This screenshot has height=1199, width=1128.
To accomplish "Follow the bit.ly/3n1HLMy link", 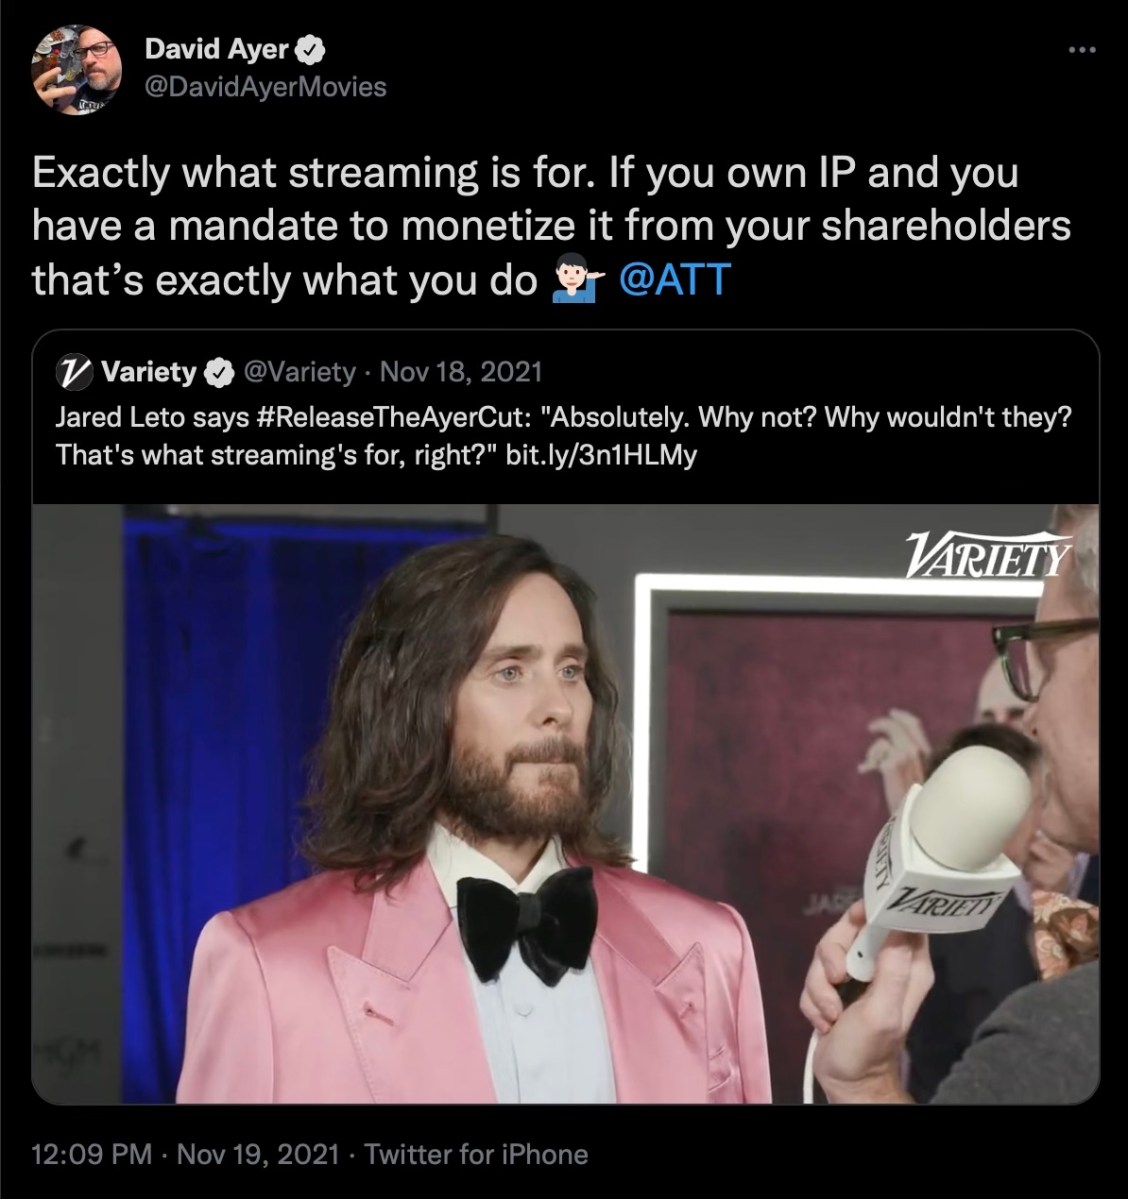I will point(602,456).
